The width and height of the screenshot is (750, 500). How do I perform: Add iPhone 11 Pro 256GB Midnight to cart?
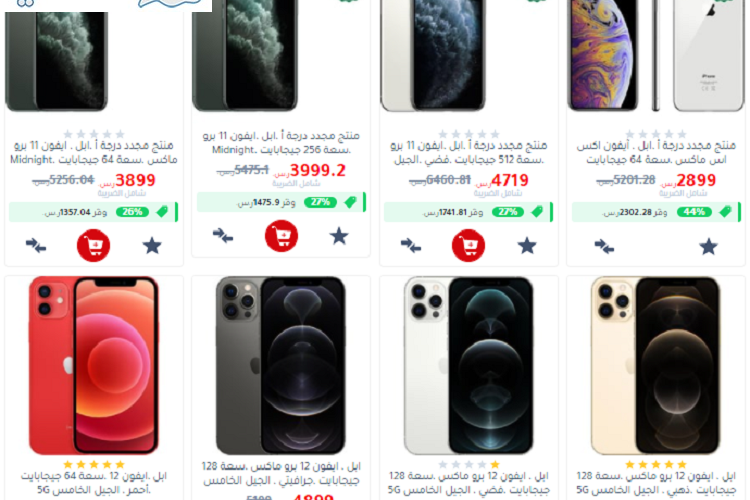click(282, 236)
